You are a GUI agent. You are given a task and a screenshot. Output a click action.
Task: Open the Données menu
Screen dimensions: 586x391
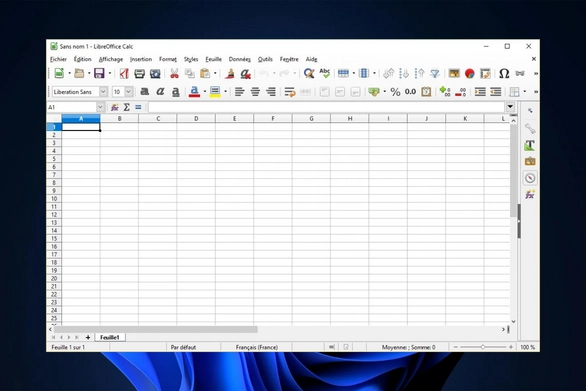[x=240, y=59]
